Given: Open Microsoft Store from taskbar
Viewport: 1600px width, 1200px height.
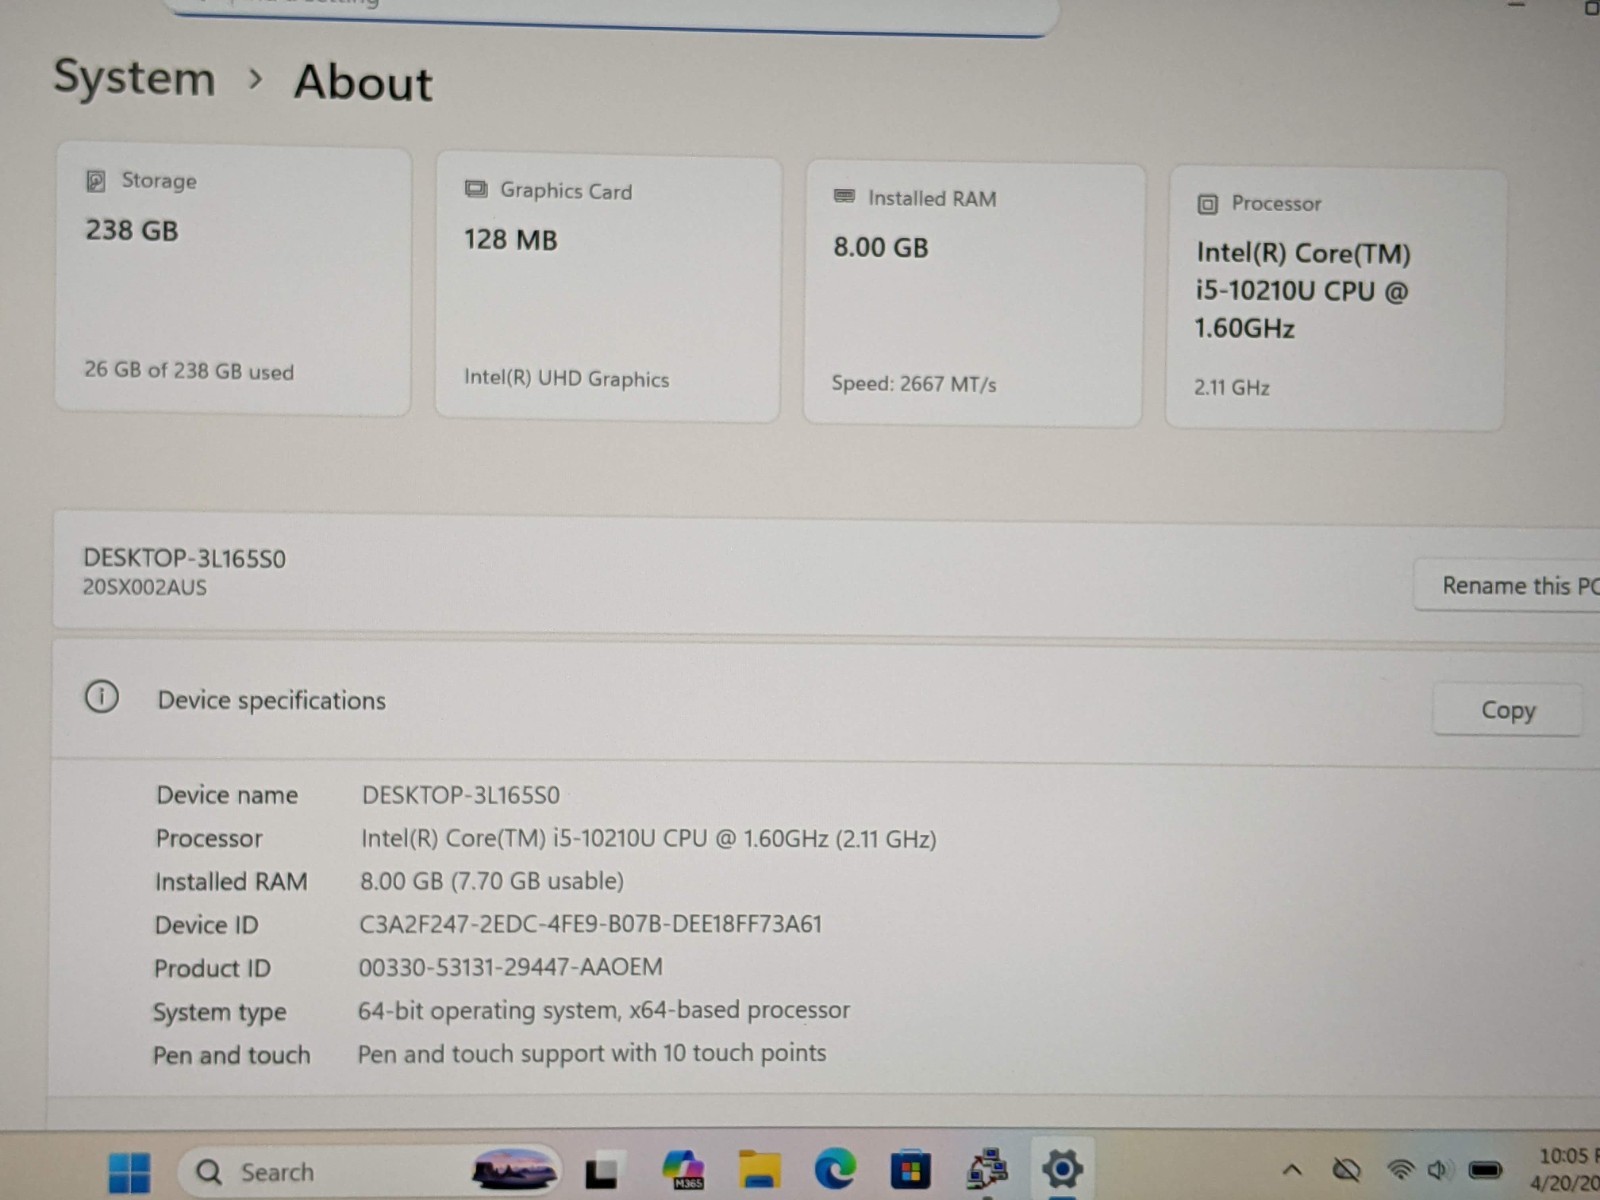Looking at the screenshot, I should pos(910,1169).
